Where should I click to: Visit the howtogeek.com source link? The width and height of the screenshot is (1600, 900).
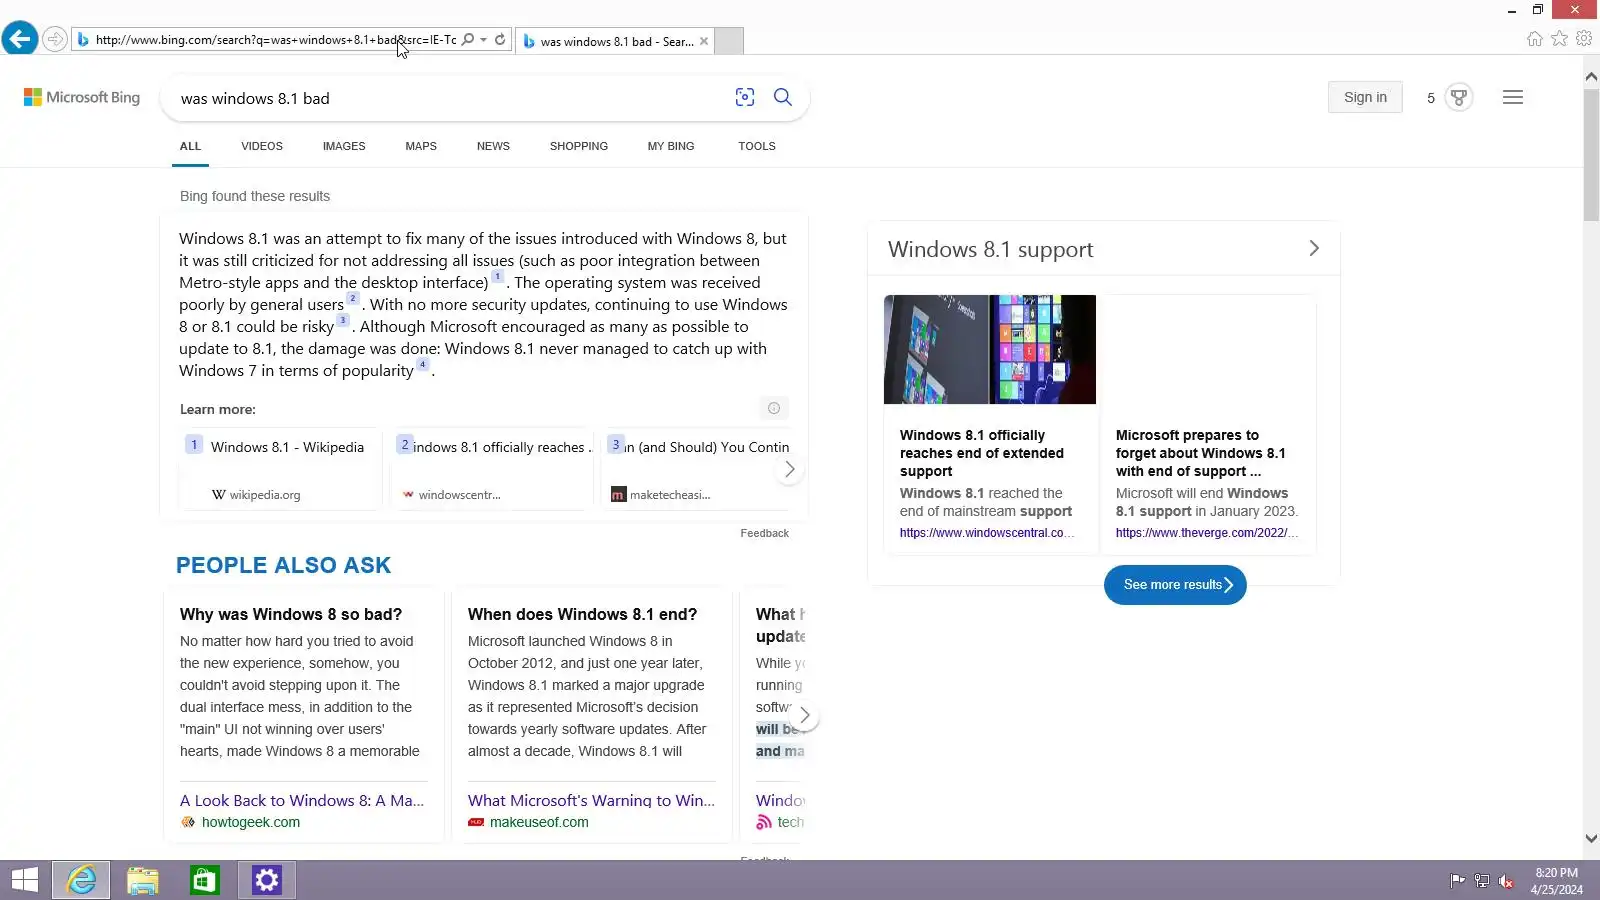coord(251,822)
